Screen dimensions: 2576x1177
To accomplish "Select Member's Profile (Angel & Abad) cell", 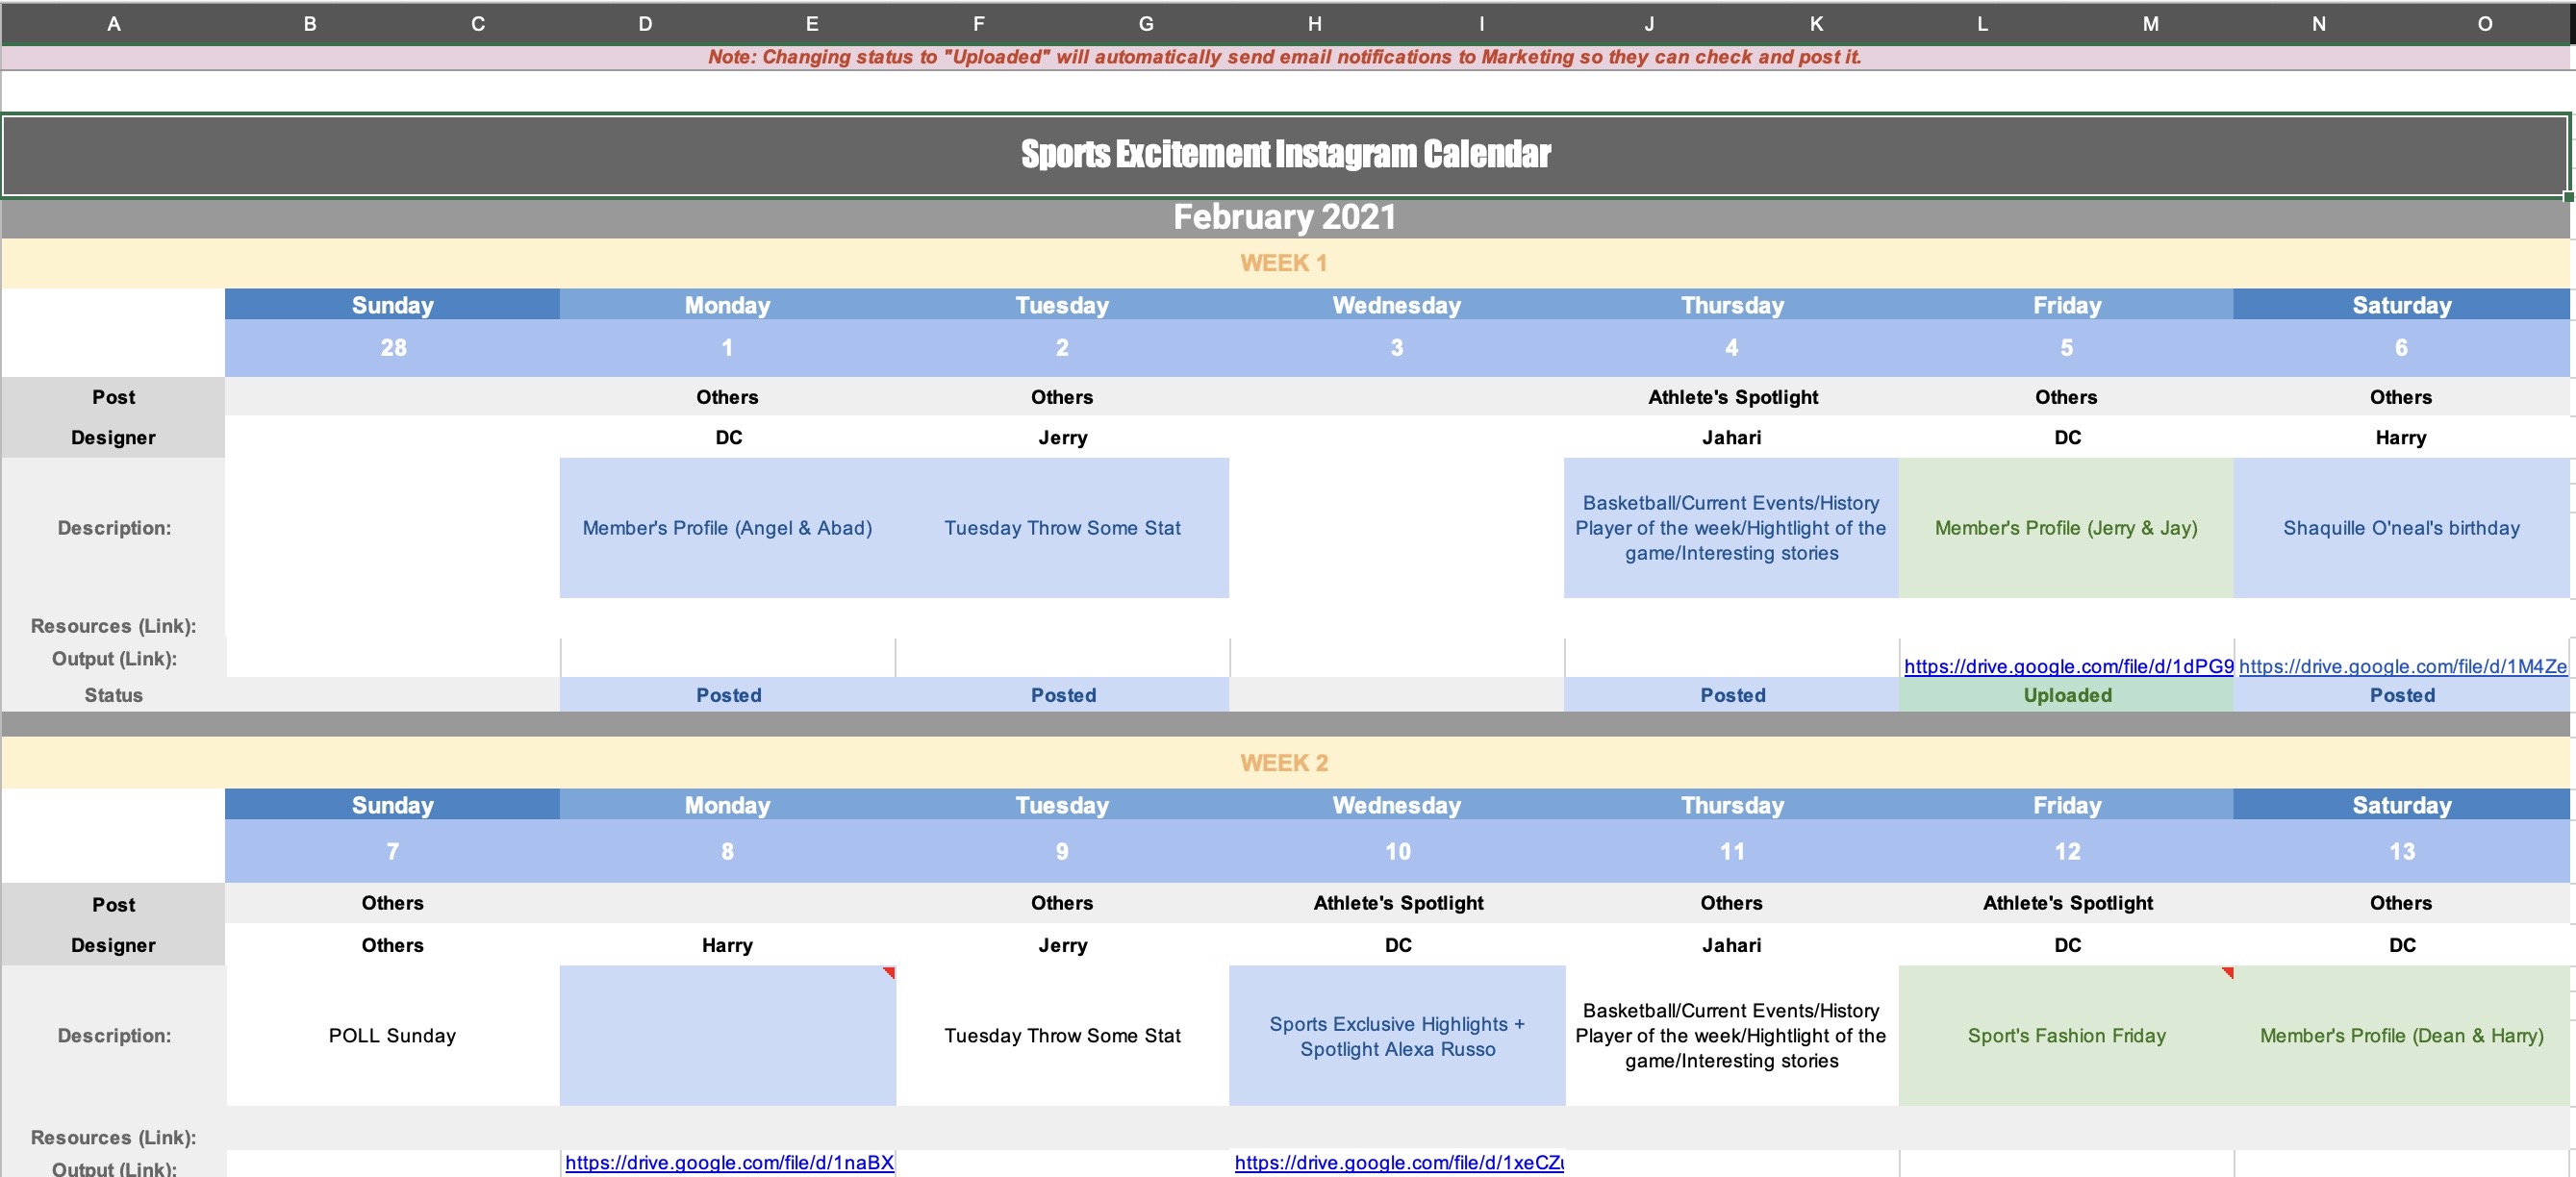I will point(727,528).
